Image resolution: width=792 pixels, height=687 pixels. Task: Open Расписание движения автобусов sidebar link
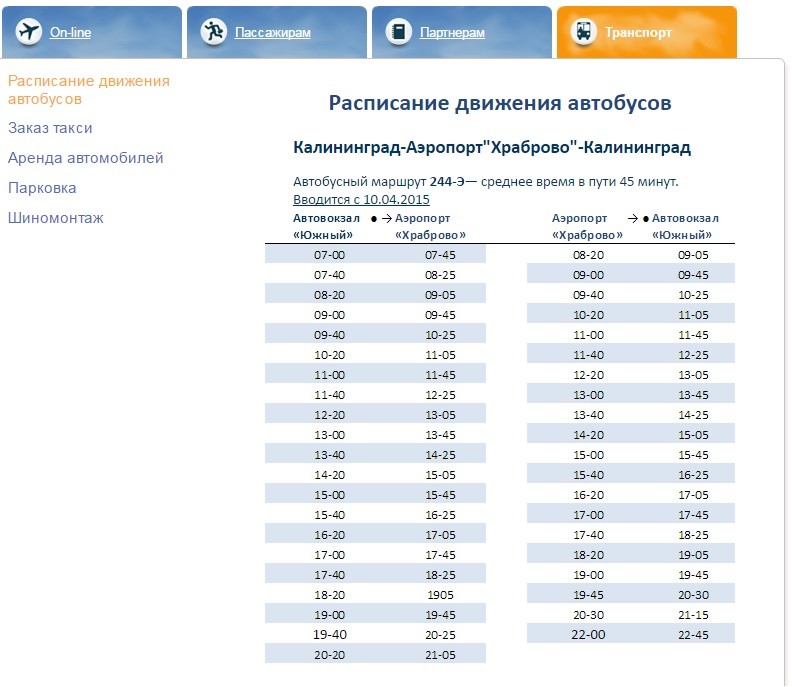tap(88, 90)
